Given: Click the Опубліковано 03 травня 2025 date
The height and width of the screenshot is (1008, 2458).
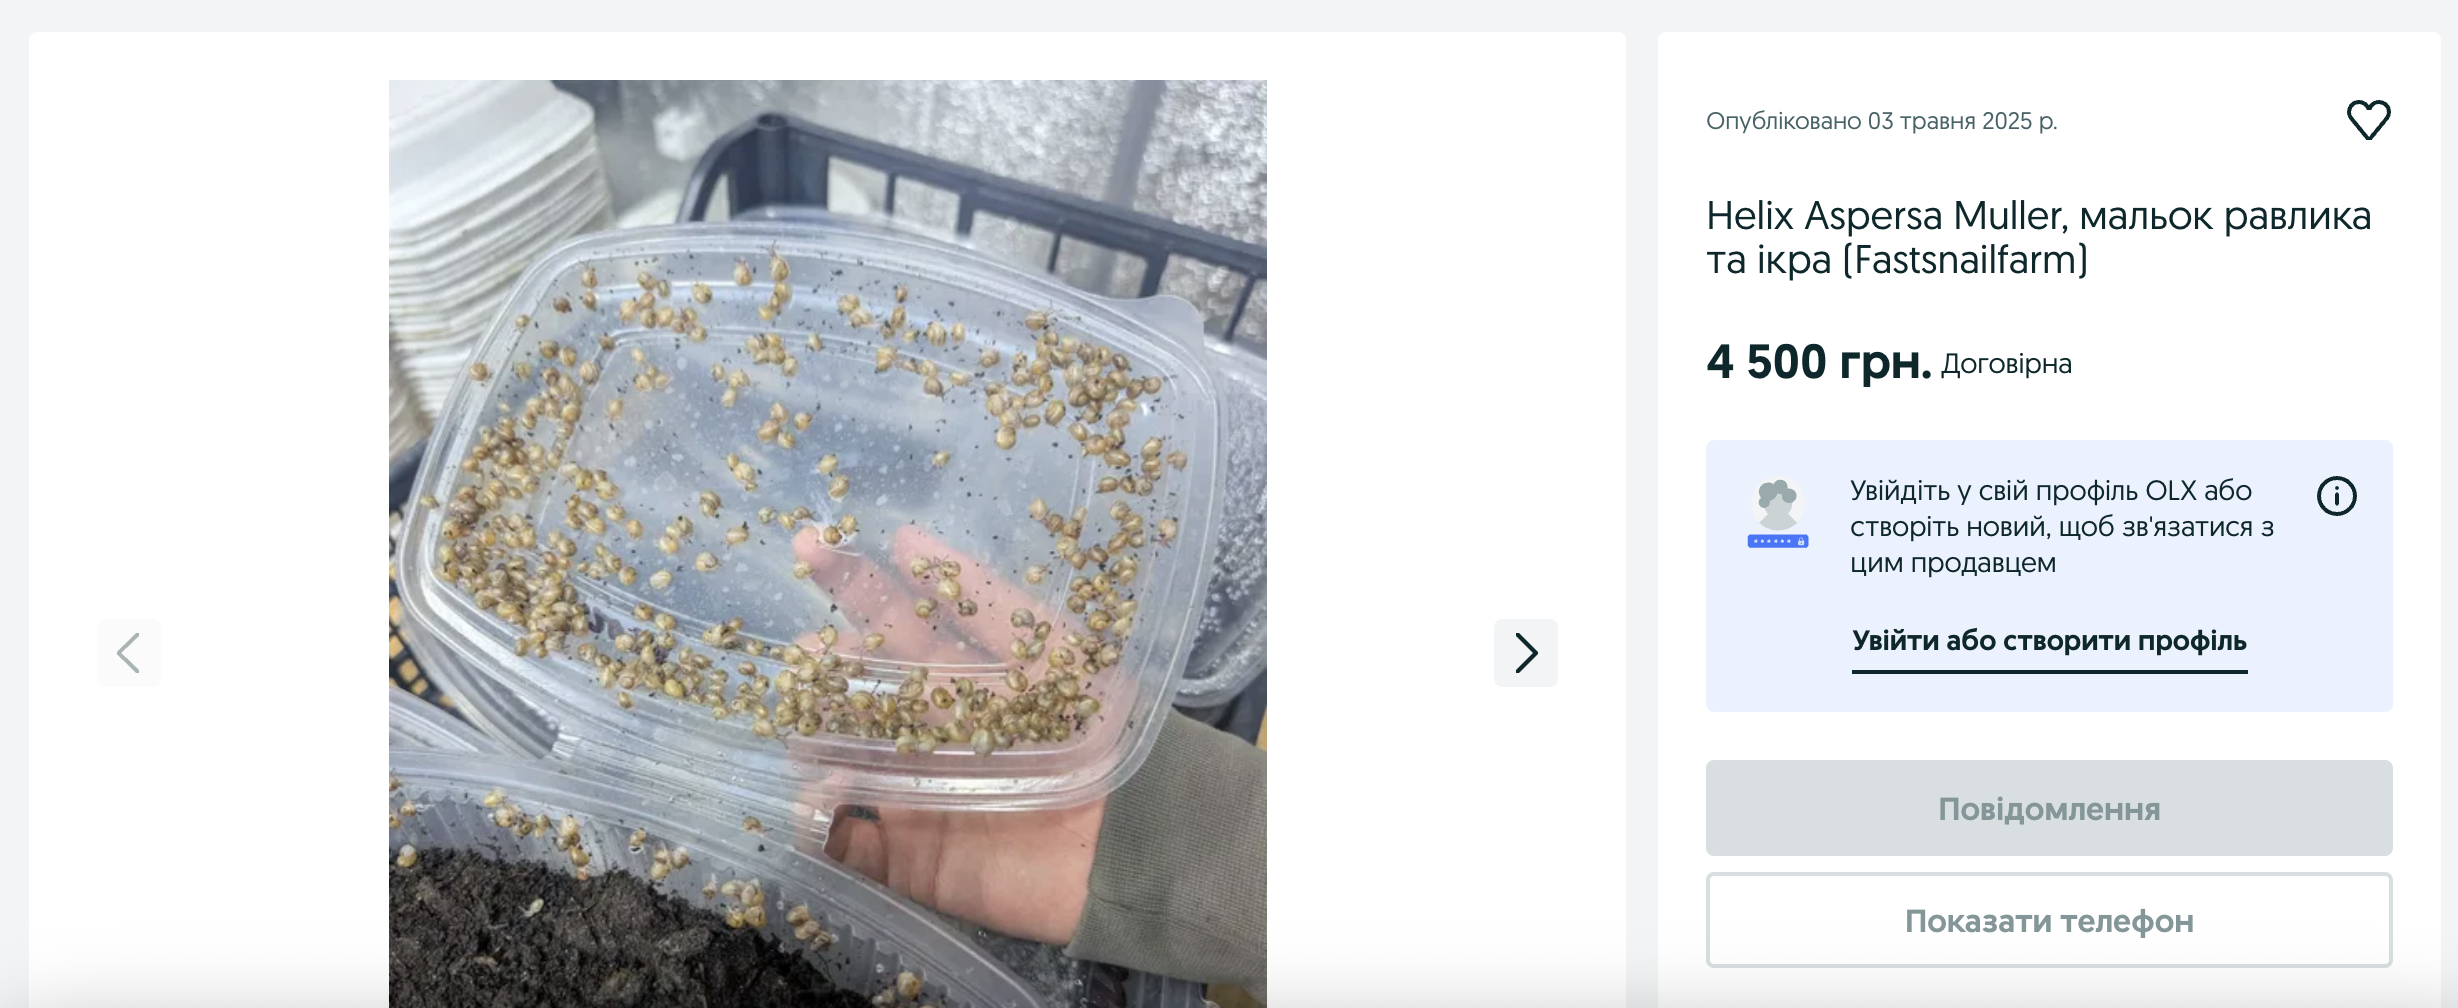Looking at the screenshot, I should 1881,121.
